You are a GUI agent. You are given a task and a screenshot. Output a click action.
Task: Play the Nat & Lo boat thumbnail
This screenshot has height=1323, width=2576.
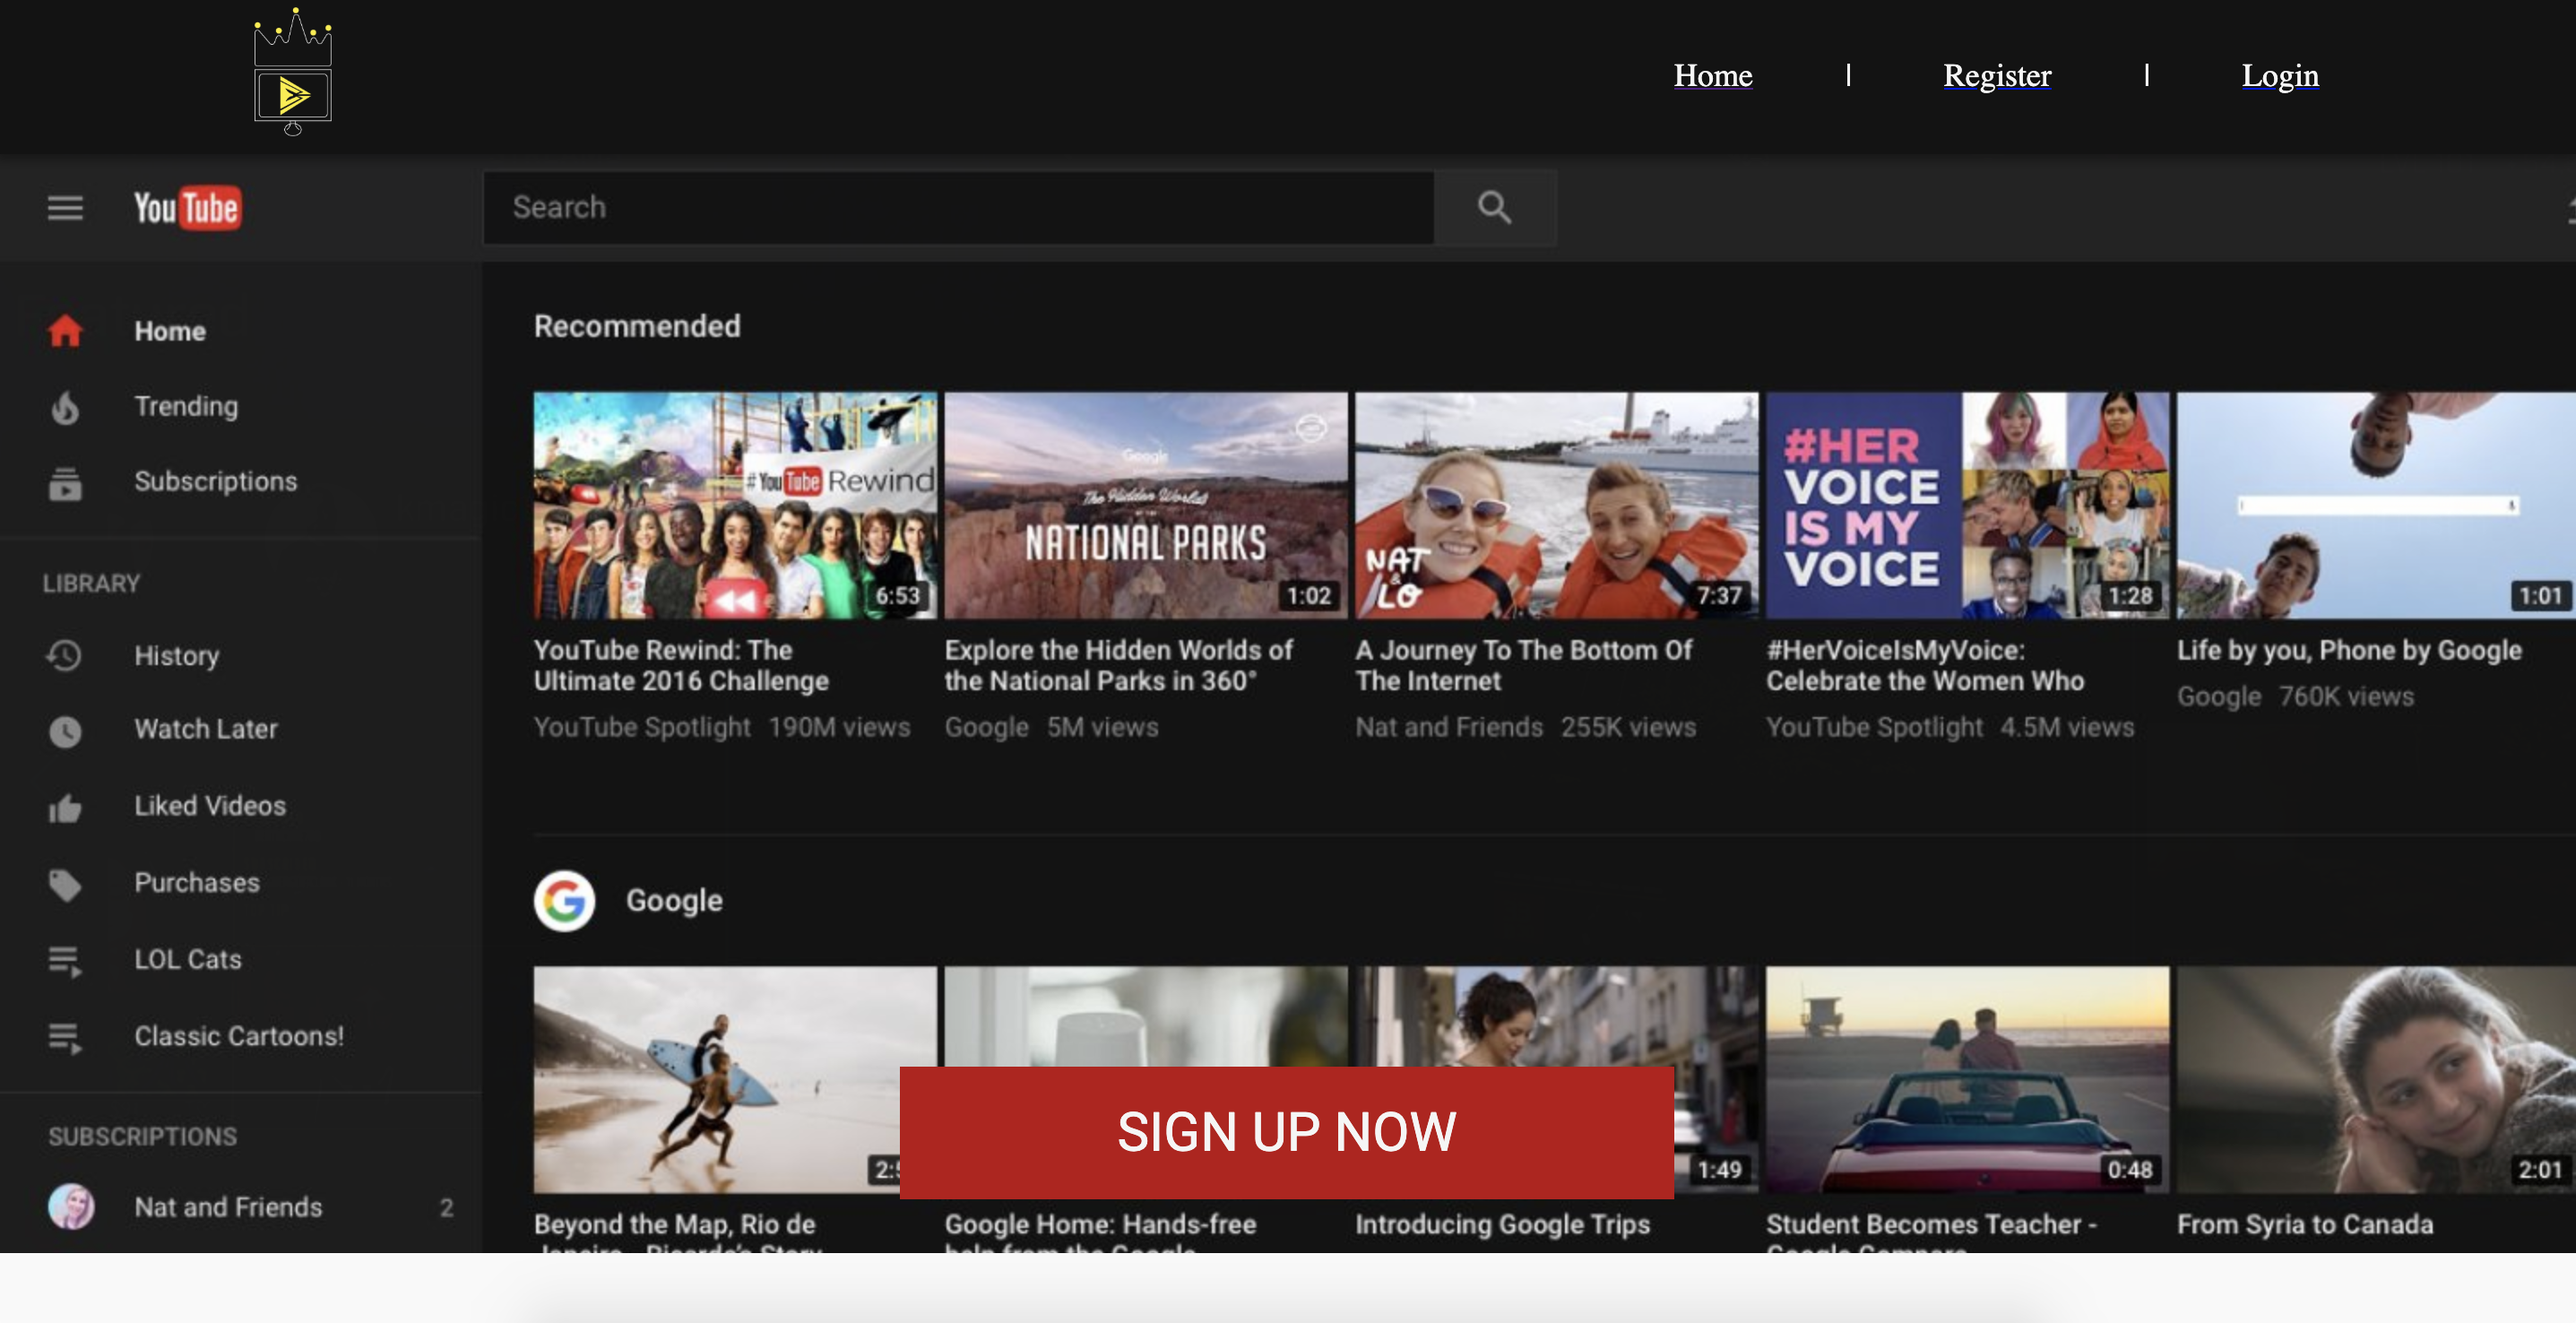(x=1557, y=505)
